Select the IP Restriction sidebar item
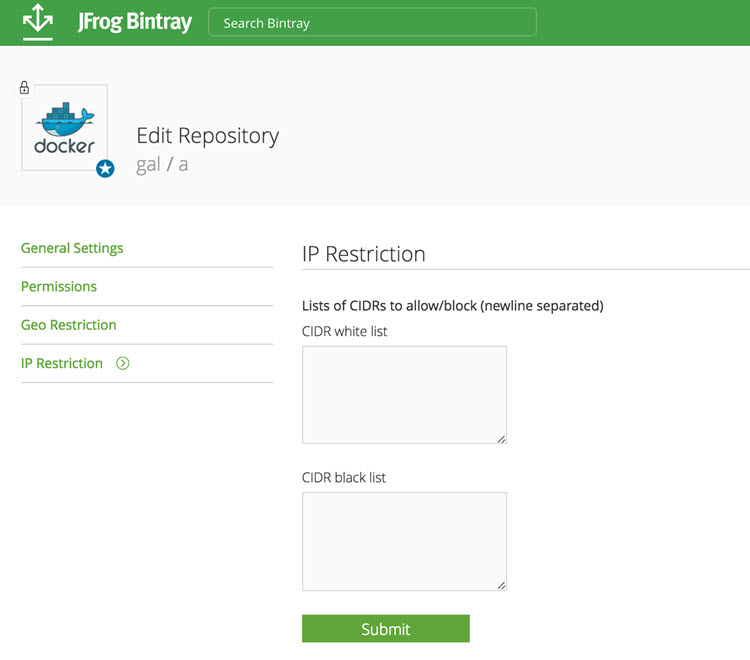Screen dimensions: 750x660 pyautogui.click(x=62, y=363)
